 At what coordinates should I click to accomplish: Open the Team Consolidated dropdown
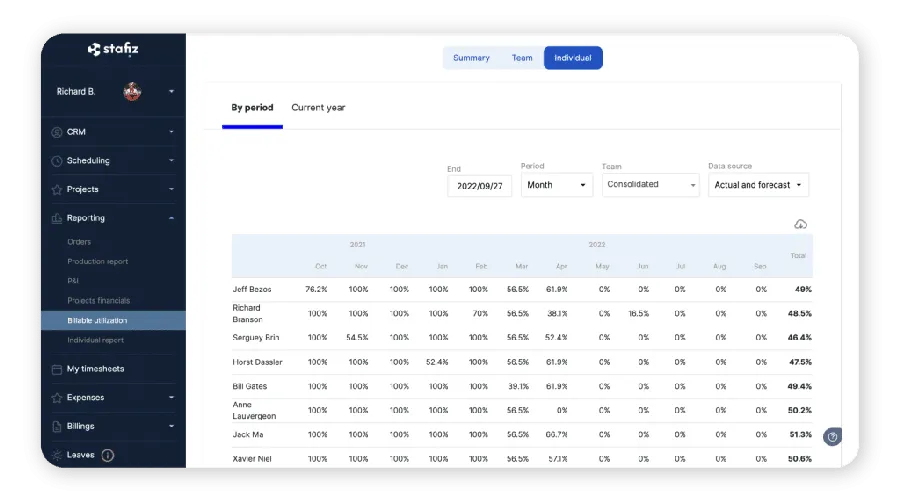point(650,185)
